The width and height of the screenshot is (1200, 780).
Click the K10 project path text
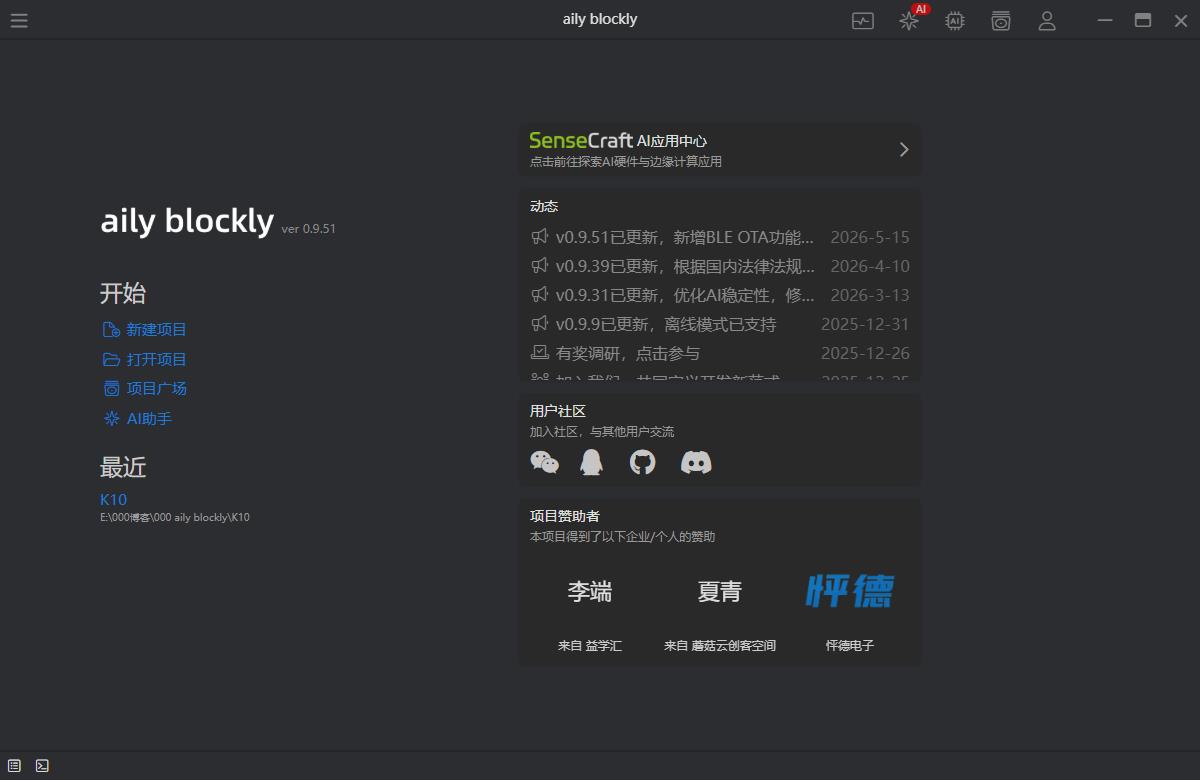pyautogui.click(x=175, y=517)
